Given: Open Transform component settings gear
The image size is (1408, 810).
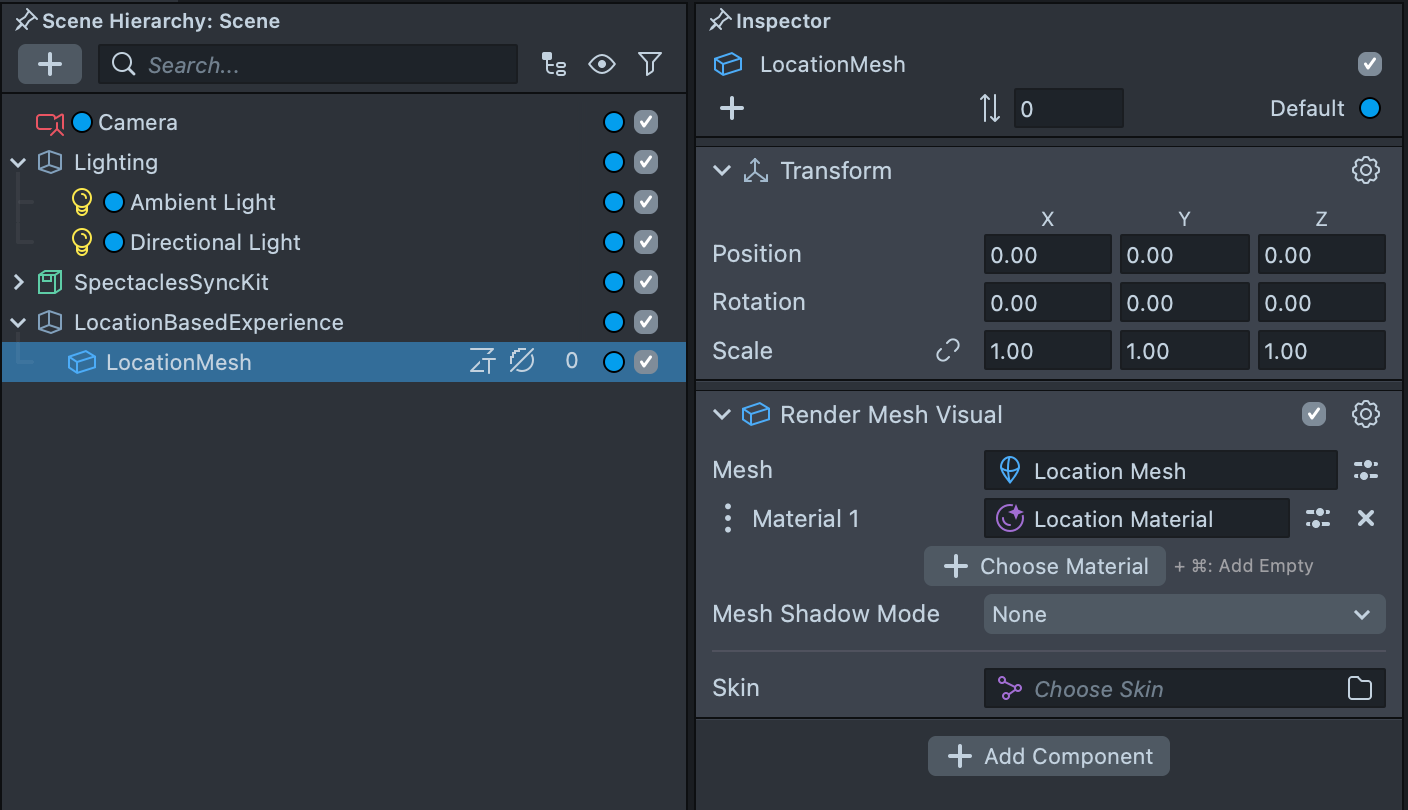Looking at the screenshot, I should [x=1365, y=171].
